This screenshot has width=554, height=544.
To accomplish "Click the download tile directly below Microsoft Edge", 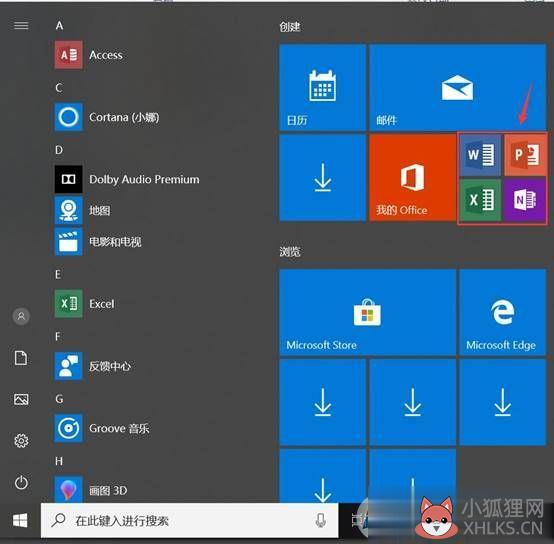I will pos(503,402).
